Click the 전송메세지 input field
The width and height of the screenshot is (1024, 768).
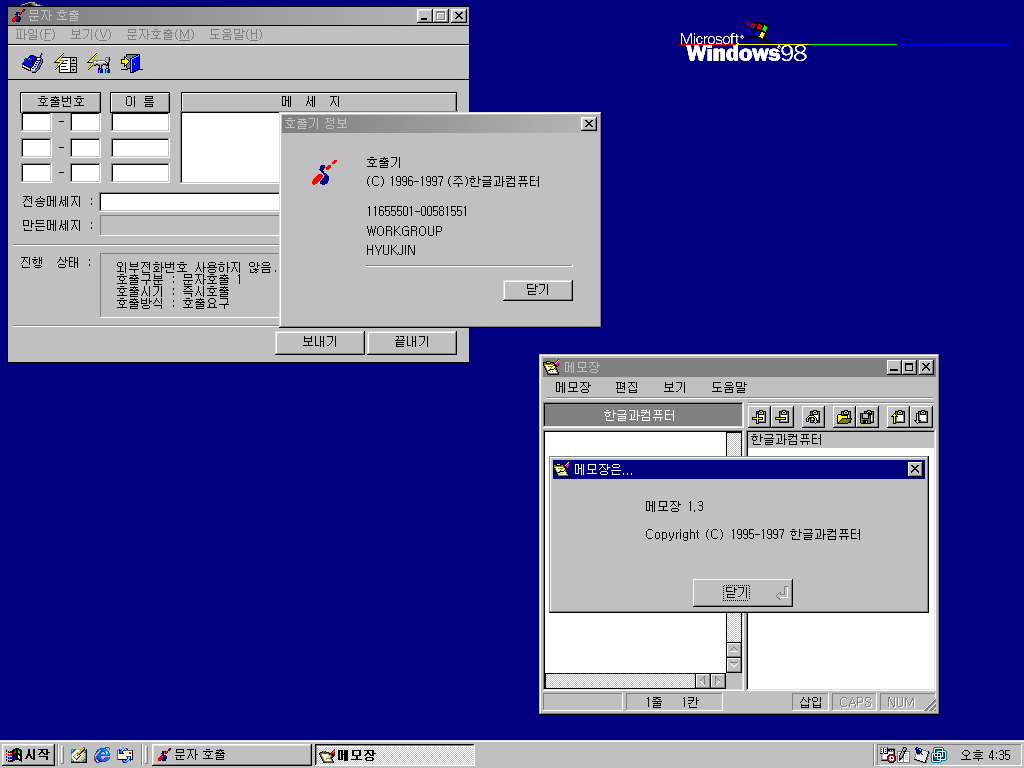tap(189, 202)
